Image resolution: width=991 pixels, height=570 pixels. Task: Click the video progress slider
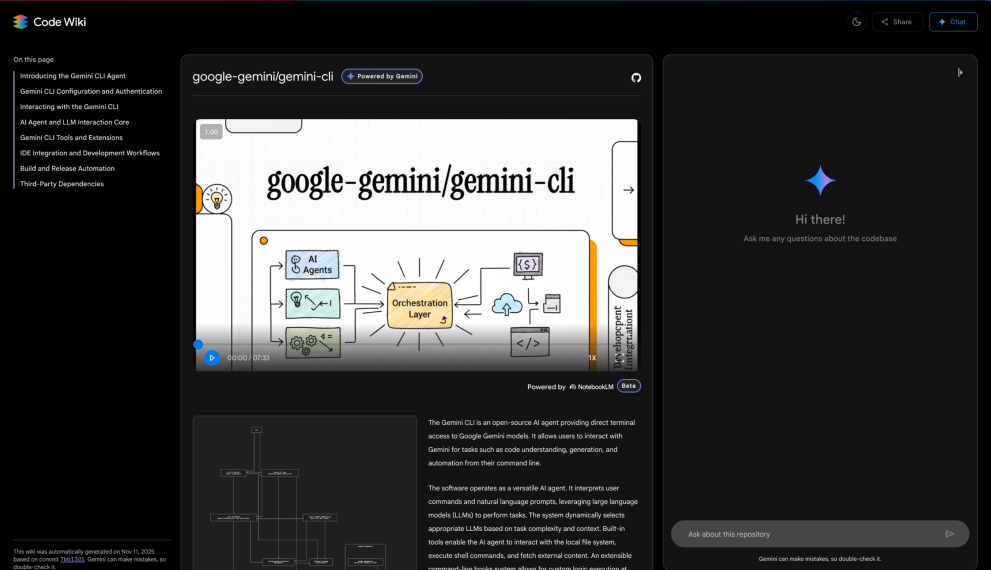[400, 344]
